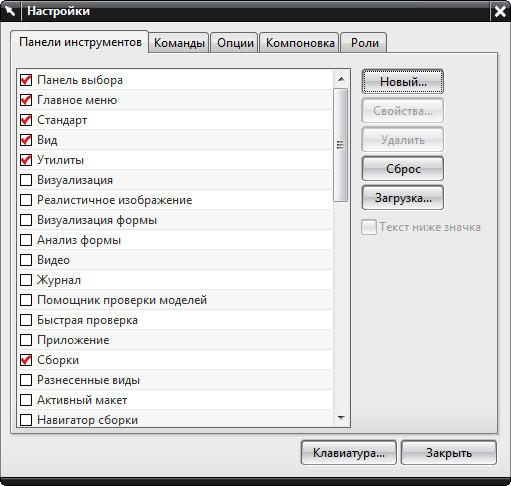This screenshot has height=486, width=511.
Task: Select the Главное меню row text
Action: pos(77,100)
